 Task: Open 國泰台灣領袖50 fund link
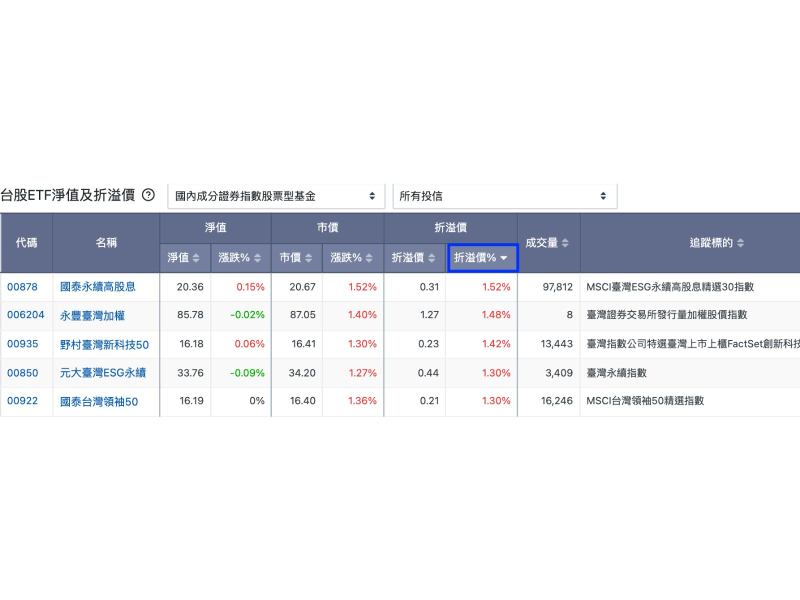click(99, 400)
